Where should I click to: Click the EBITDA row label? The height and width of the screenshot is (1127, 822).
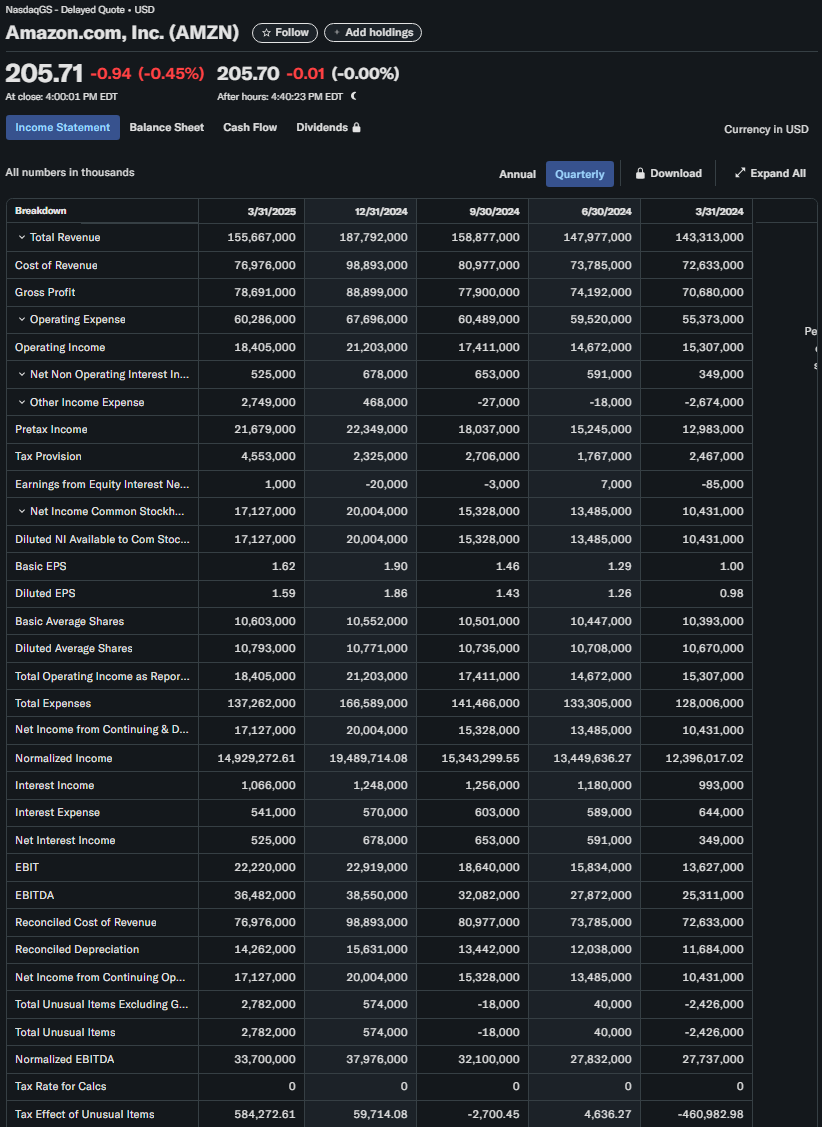click(34, 896)
